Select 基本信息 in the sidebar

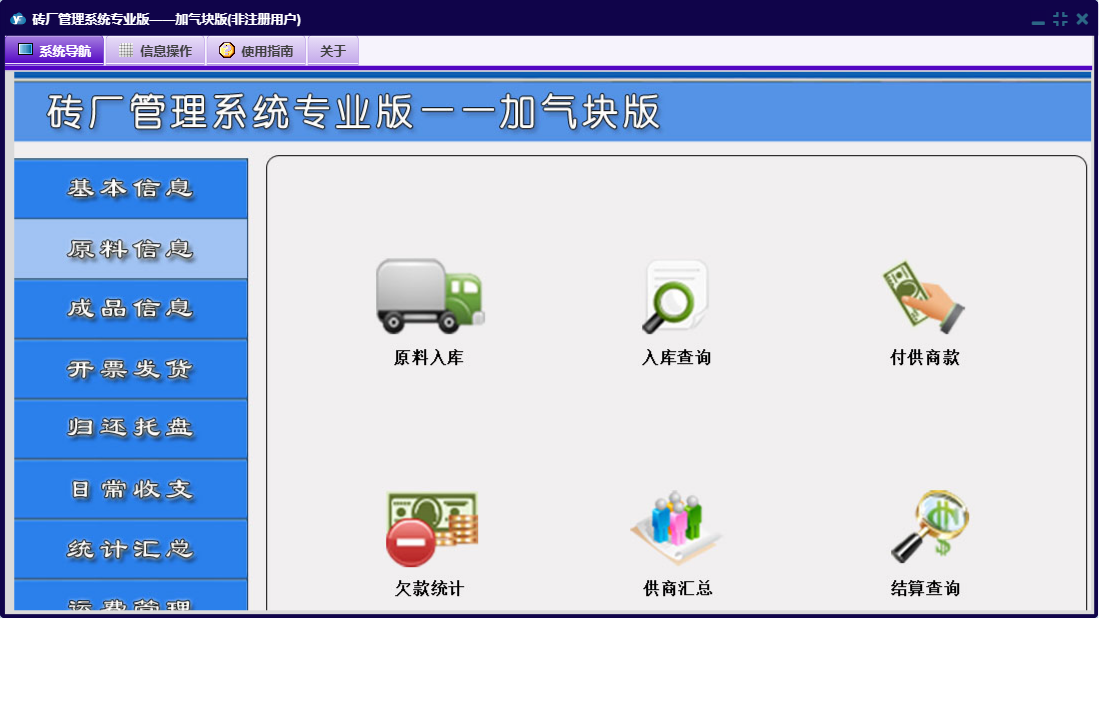[x=131, y=189]
